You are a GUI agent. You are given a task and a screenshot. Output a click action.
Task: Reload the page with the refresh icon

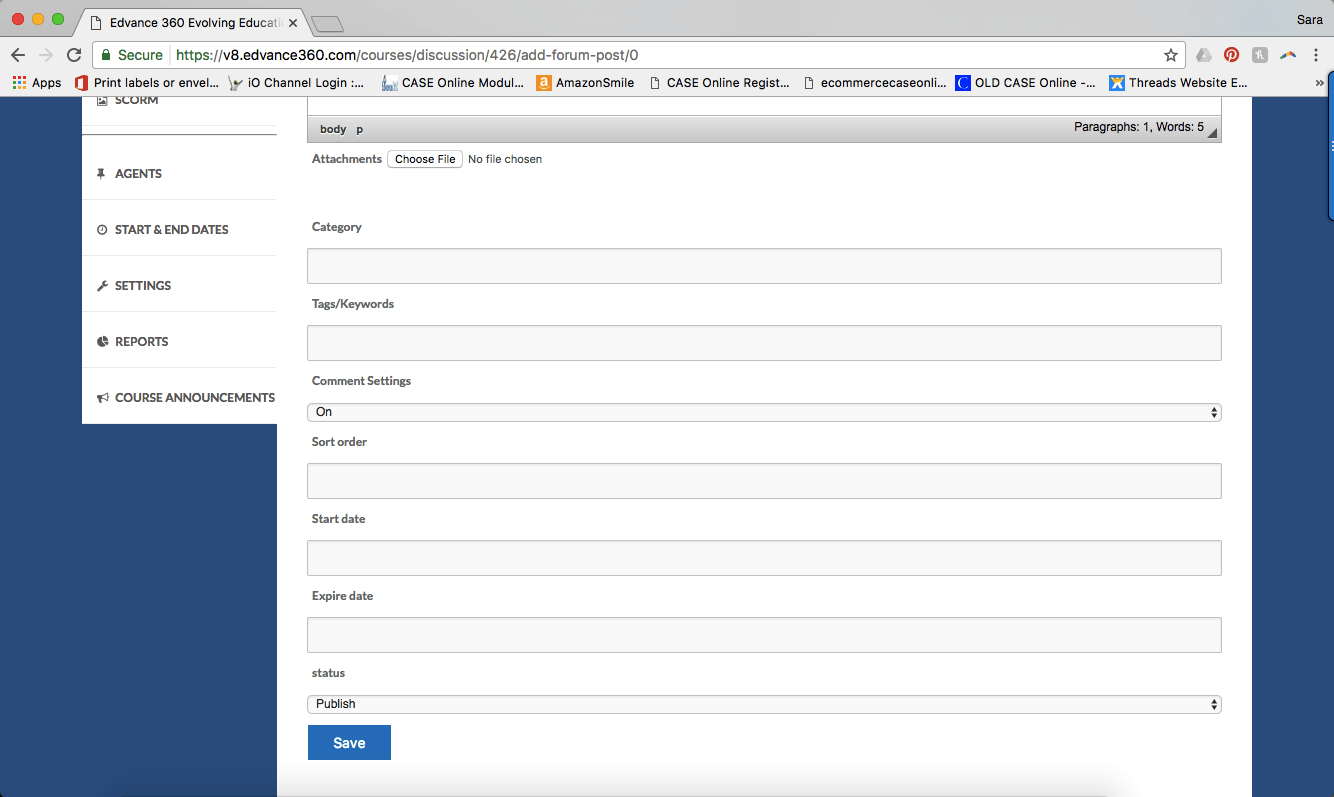73,55
